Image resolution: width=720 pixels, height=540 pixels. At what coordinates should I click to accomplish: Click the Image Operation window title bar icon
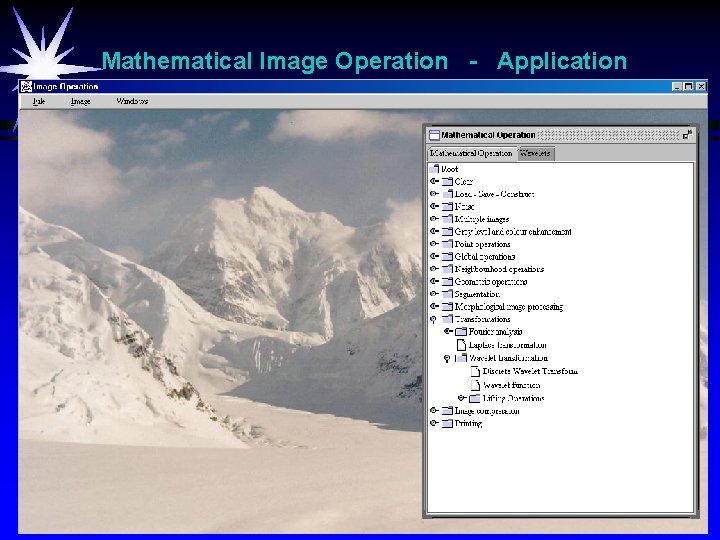tap(27, 86)
